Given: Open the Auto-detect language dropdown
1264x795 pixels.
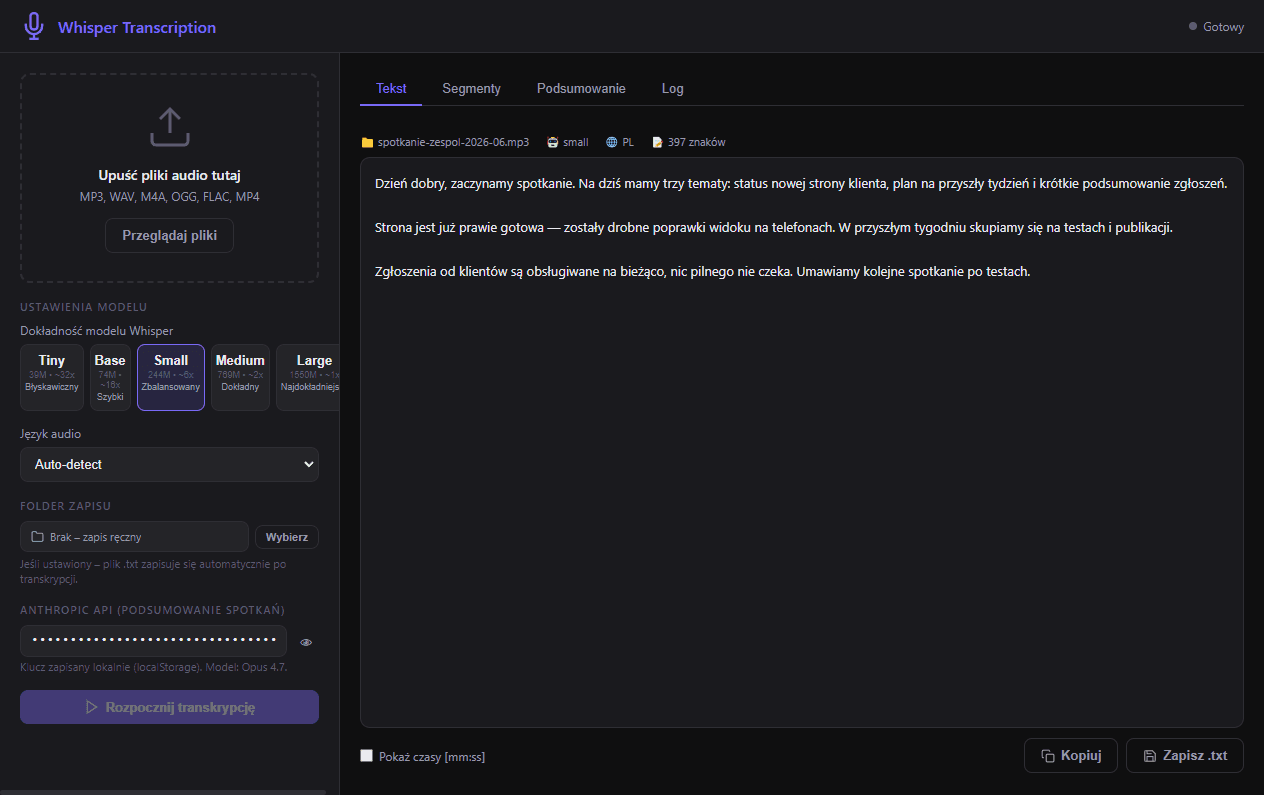Looking at the screenshot, I should coord(169,465).
